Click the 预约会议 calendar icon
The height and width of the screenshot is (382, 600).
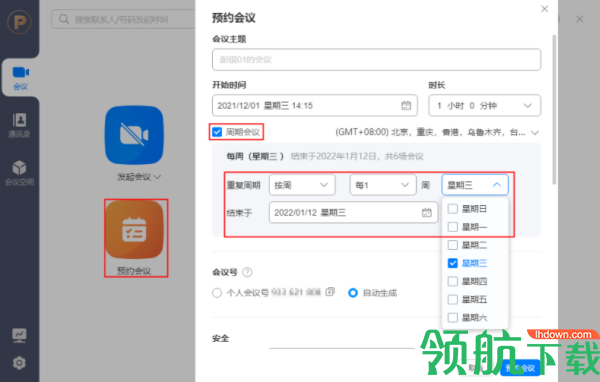[134, 230]
